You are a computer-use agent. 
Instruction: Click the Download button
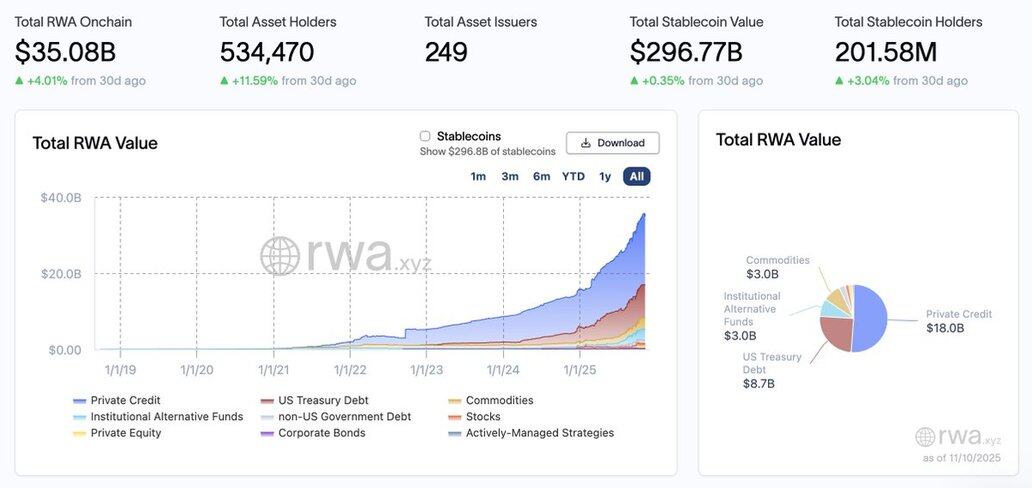612,143
